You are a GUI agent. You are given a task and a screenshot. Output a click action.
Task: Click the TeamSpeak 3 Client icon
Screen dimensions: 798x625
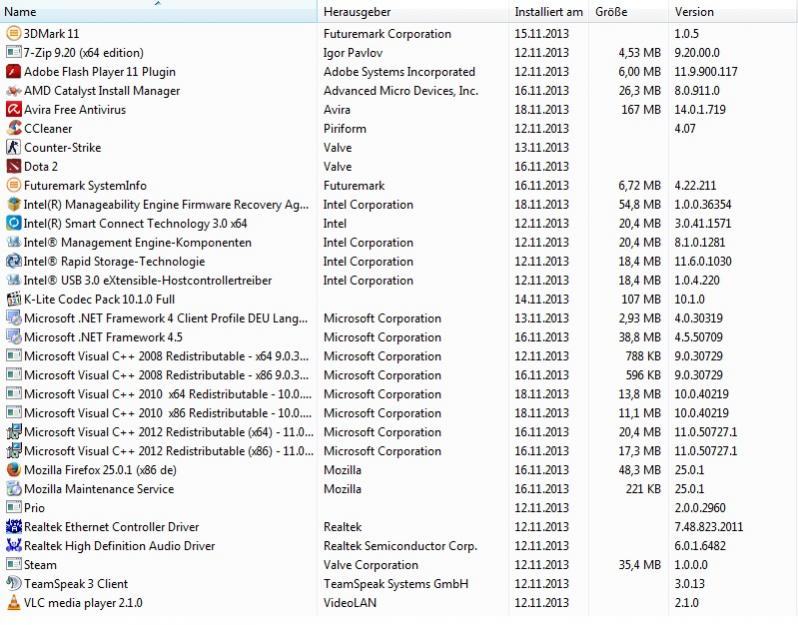[x=14, y=583]
